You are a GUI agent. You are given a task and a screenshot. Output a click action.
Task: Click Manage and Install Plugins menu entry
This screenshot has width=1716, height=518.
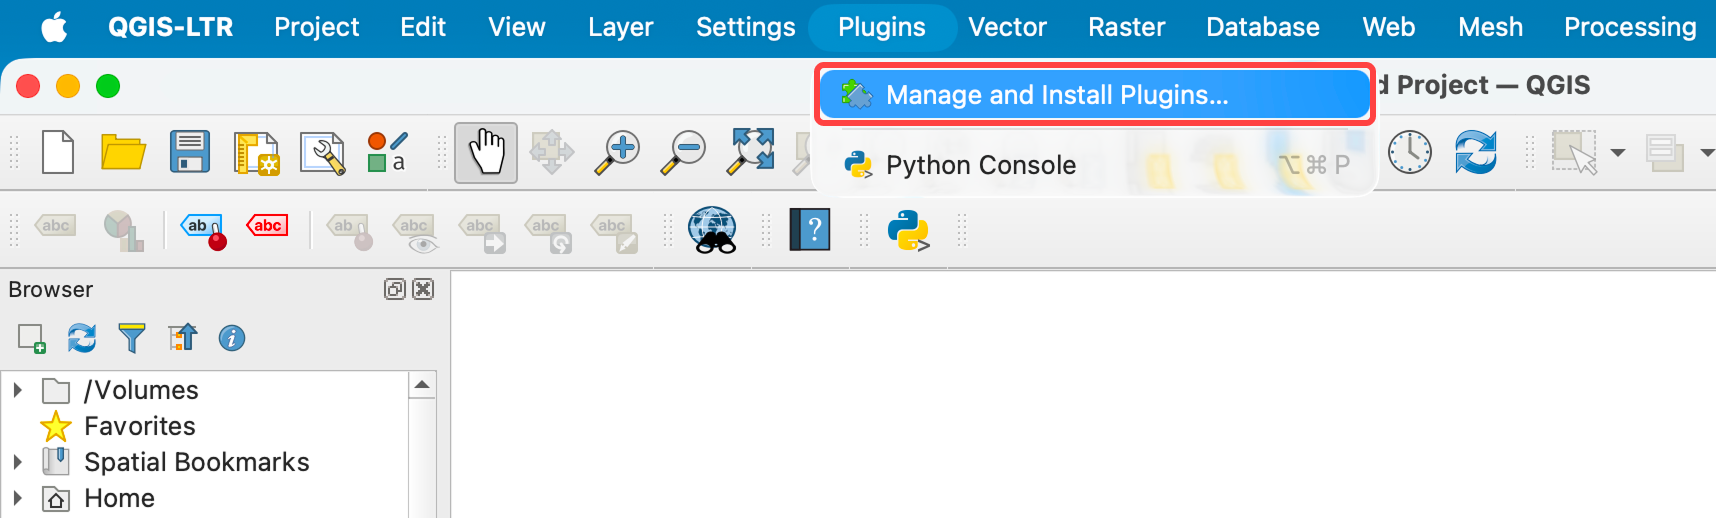[x=1094, y=95]
